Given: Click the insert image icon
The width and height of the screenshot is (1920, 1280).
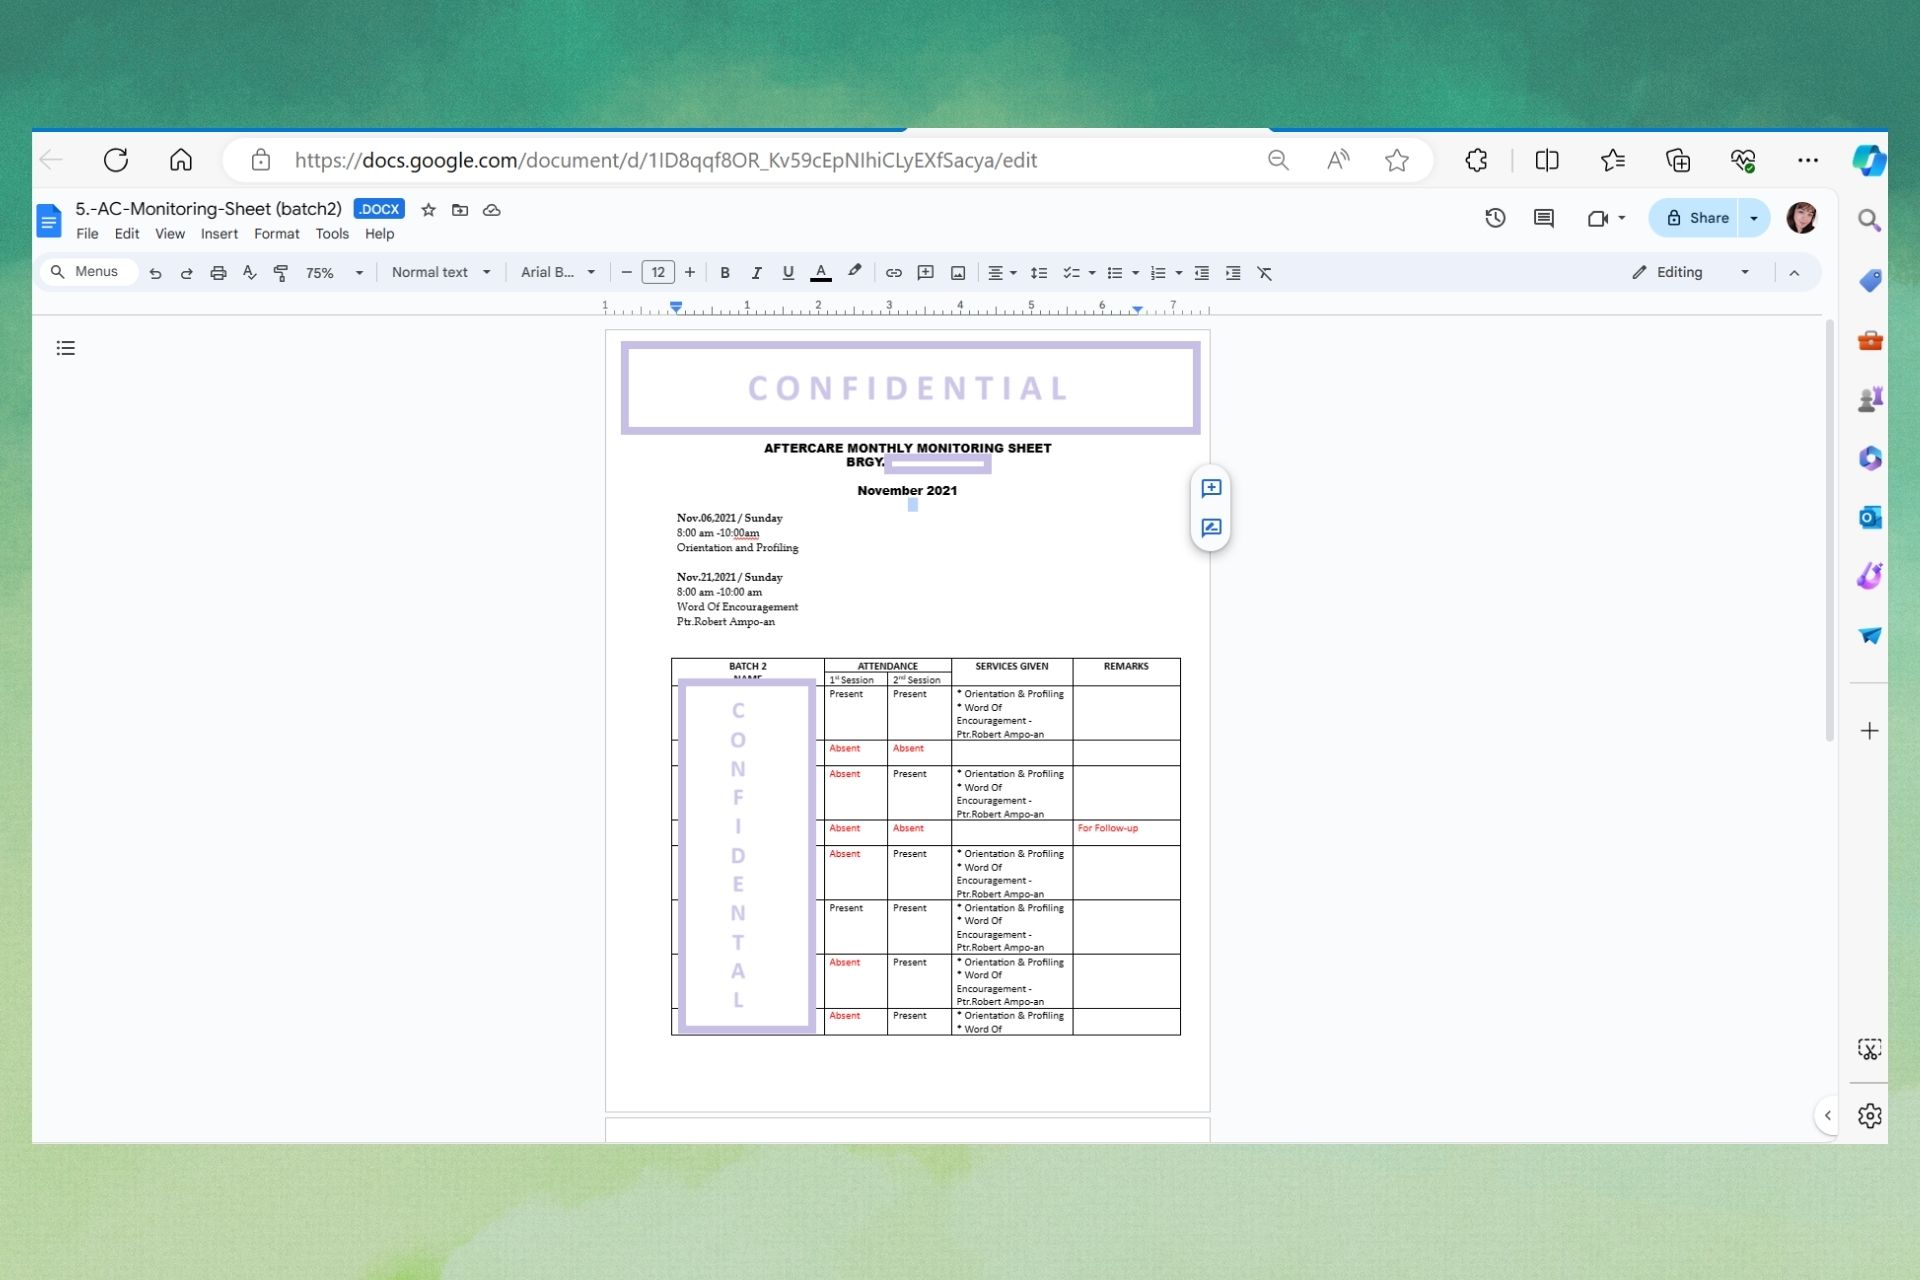Looking at the screenshot, I should tap(957, 273).
